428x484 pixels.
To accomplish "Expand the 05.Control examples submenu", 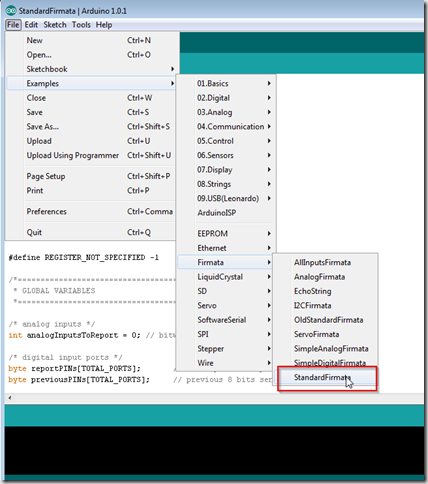I will pyautogui.click(x=226, y=141).
